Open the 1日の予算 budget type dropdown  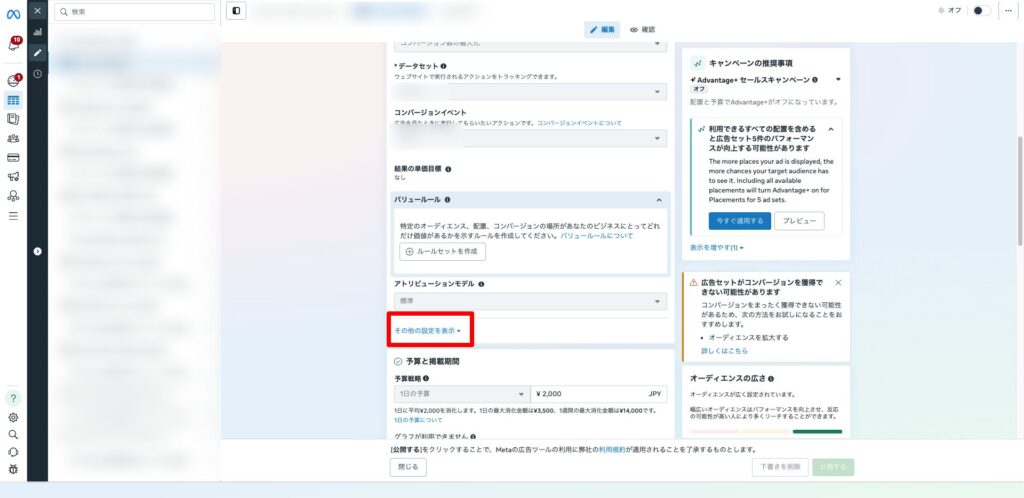coord(462,394)
